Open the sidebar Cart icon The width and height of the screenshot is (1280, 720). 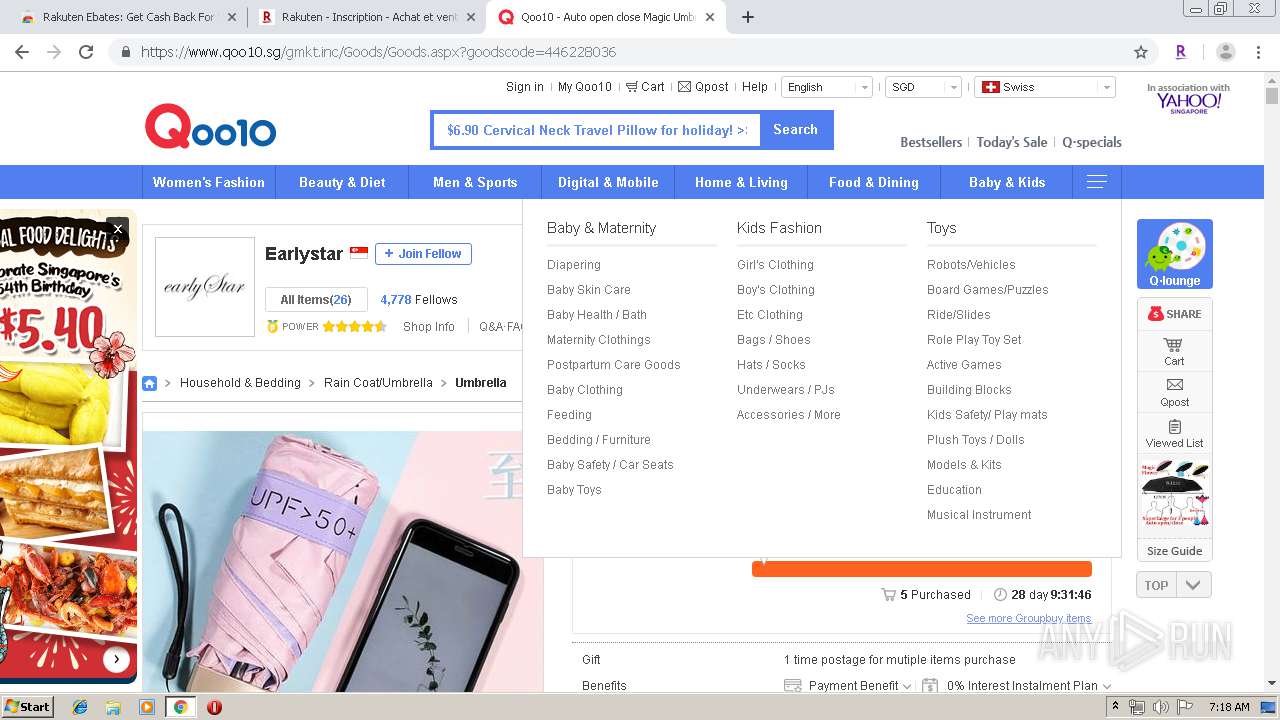point(1174,351)
